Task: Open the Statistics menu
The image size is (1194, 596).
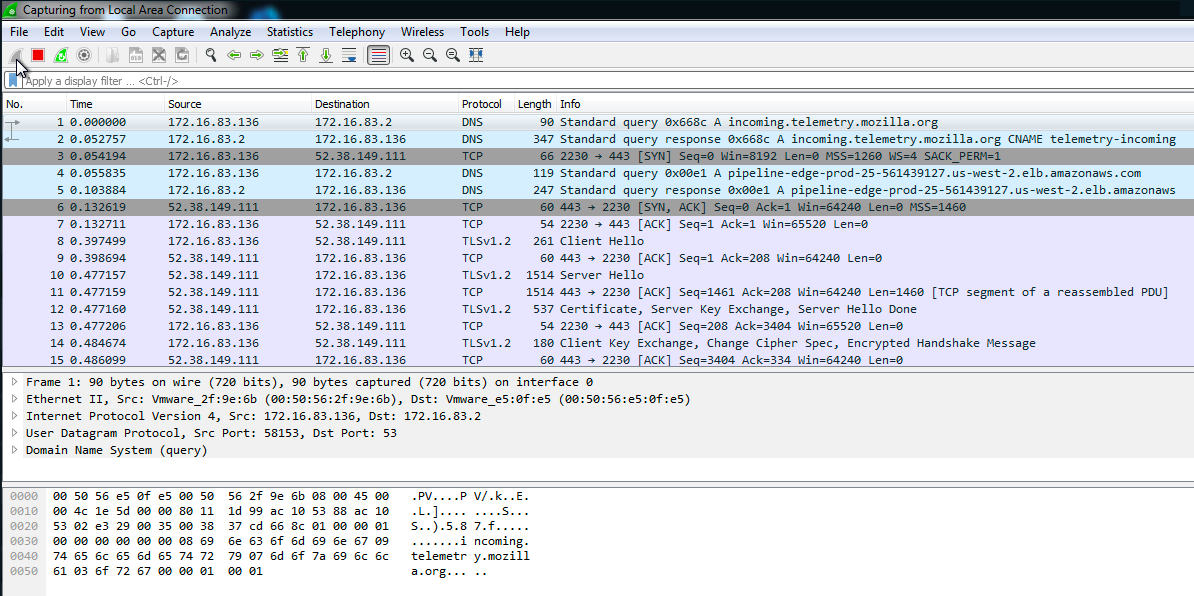Action: pyautogui.click(x=289, y=32)
